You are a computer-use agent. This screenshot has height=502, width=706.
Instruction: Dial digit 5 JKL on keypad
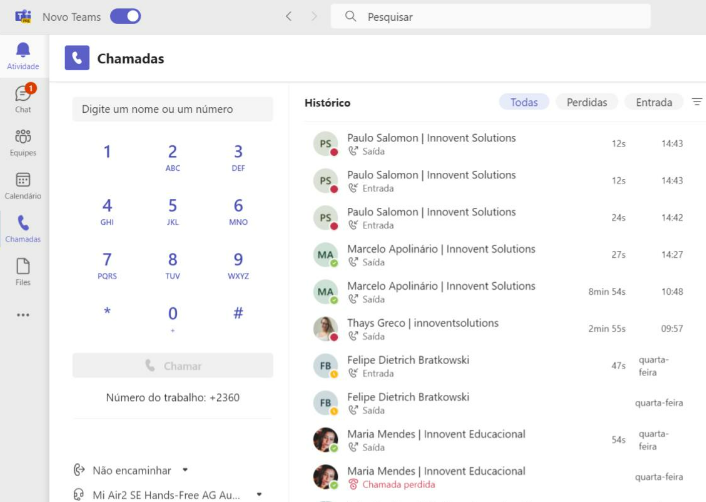(173, 212)
